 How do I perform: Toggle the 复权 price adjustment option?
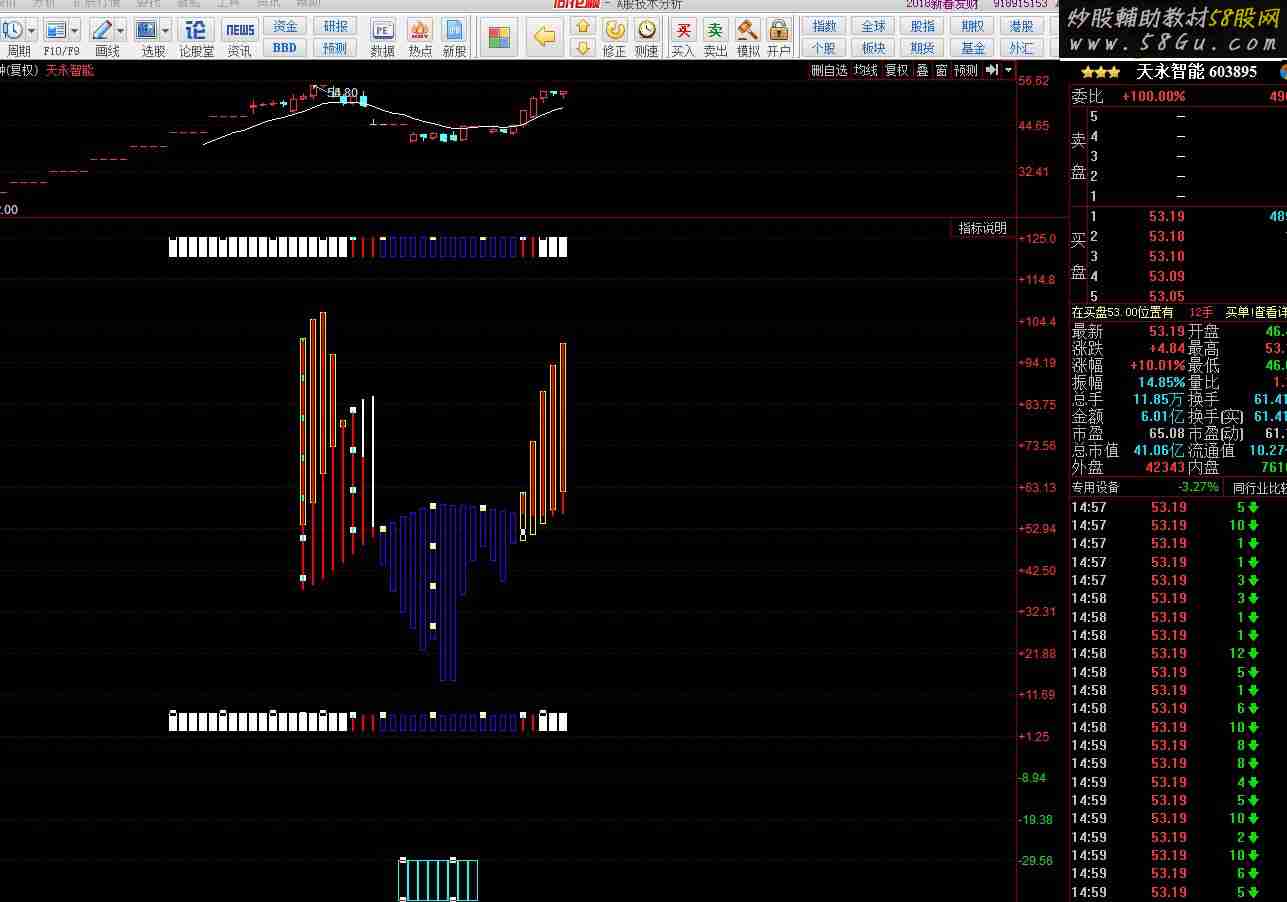pyautogui.click(x=896, y=71)
